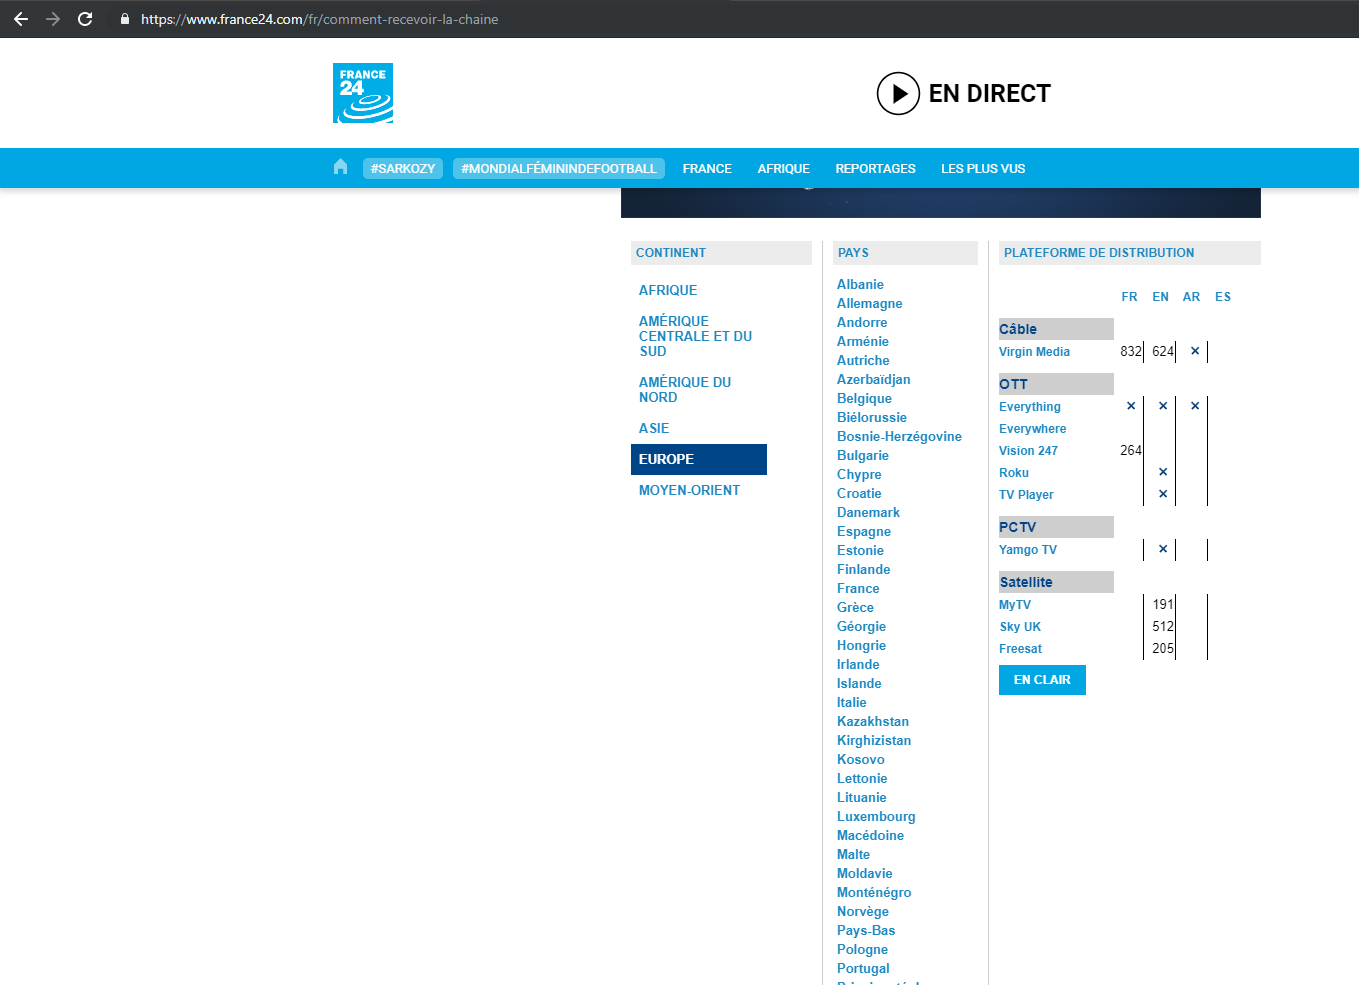Viewport: 1359px width, 985px height.
Task: Click the browser back arrow
Action: pyautogui.click(x=21, y=19)
